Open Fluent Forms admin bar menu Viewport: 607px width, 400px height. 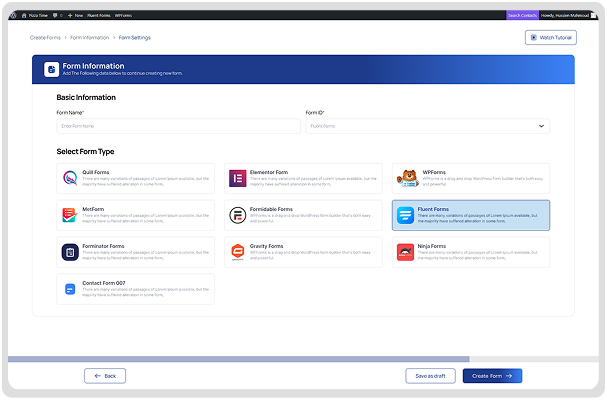click(x=99, y=15)
